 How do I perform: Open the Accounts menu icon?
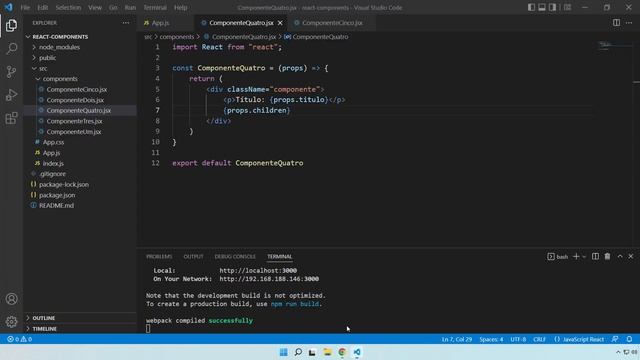[11, 299]
